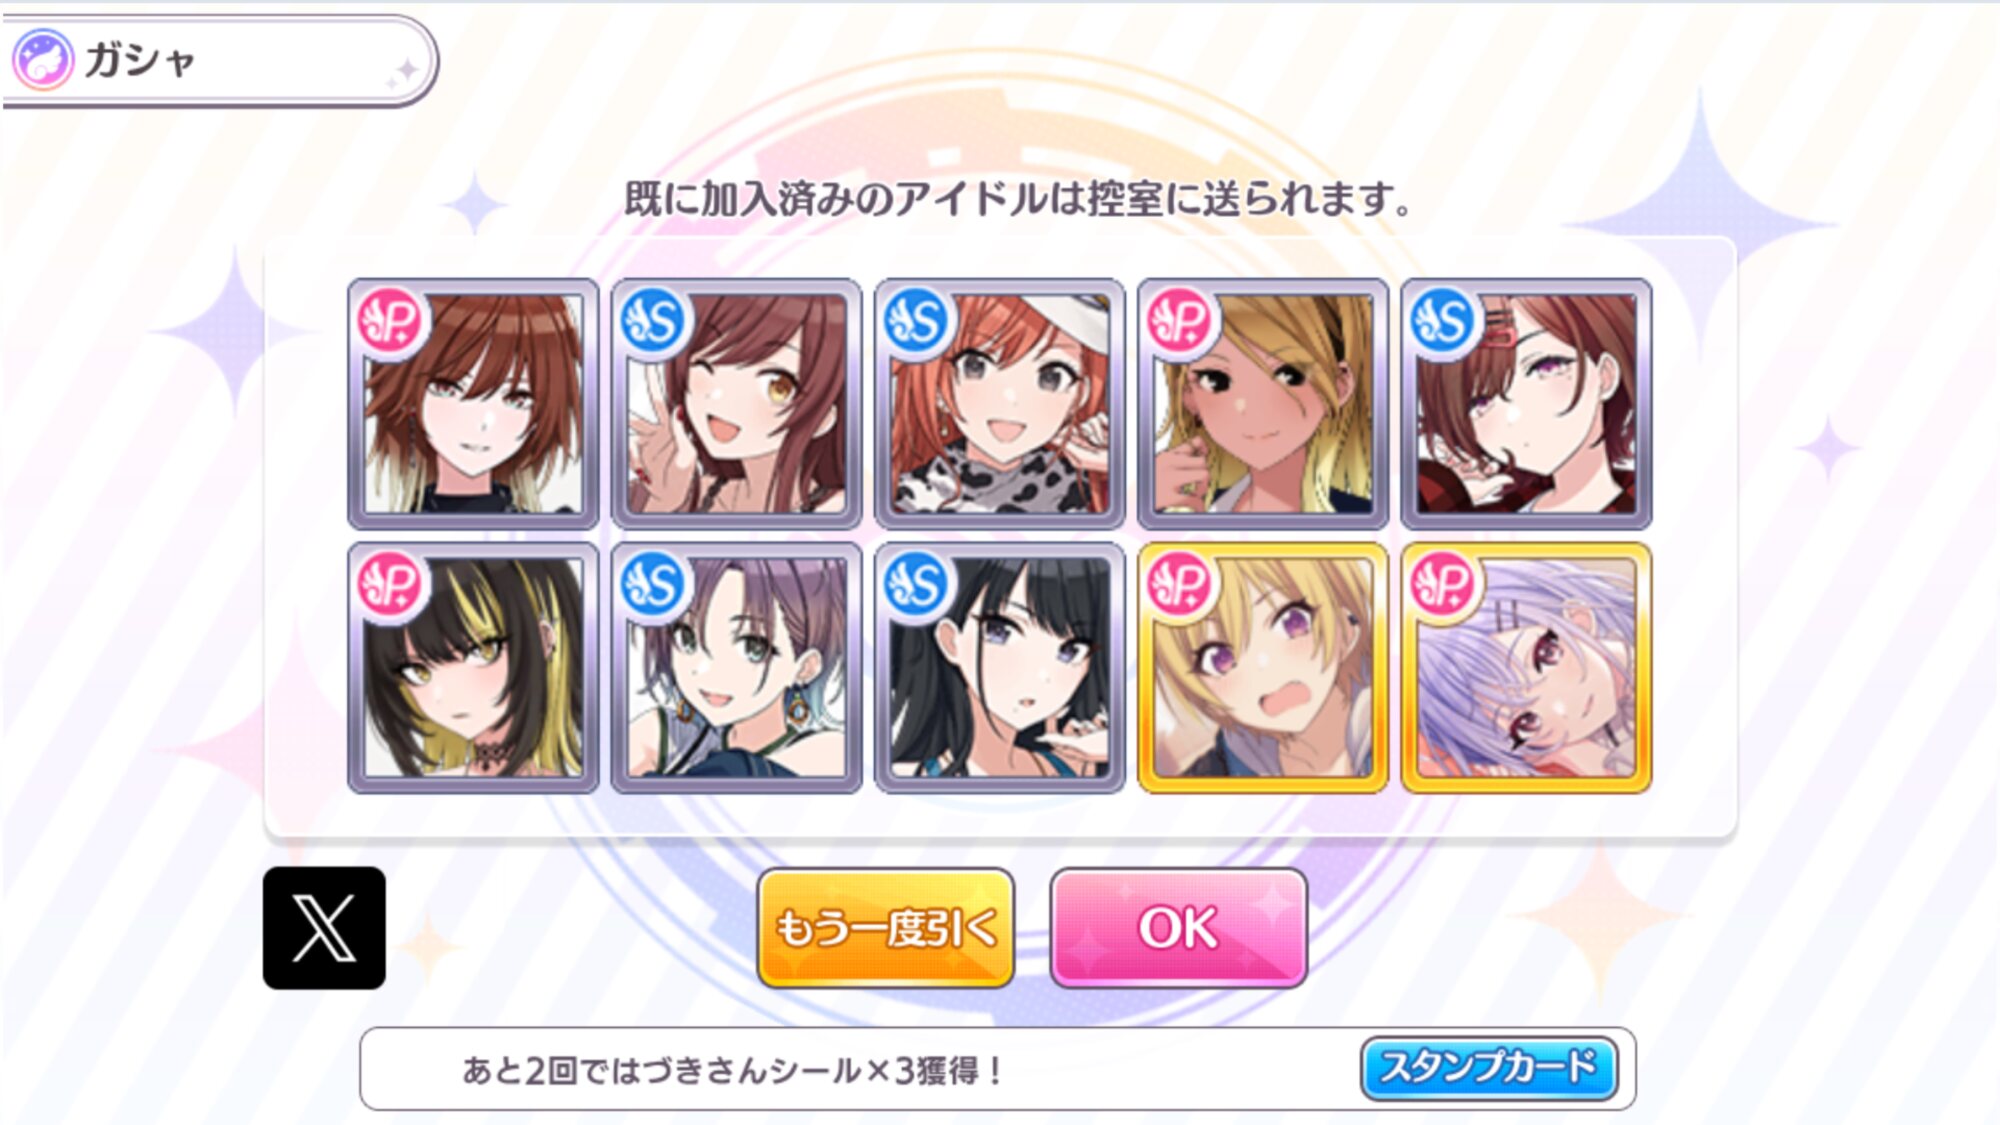This screenshot has width=2000, height=1125.
Task: Confirm results with the pink OK button
Action: point(1178,928)
